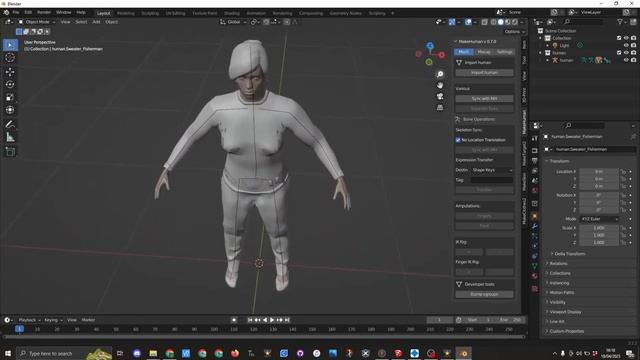Select the Scale tool
The width and height of the screenshot is (640, 360).
tap(10, 97)
